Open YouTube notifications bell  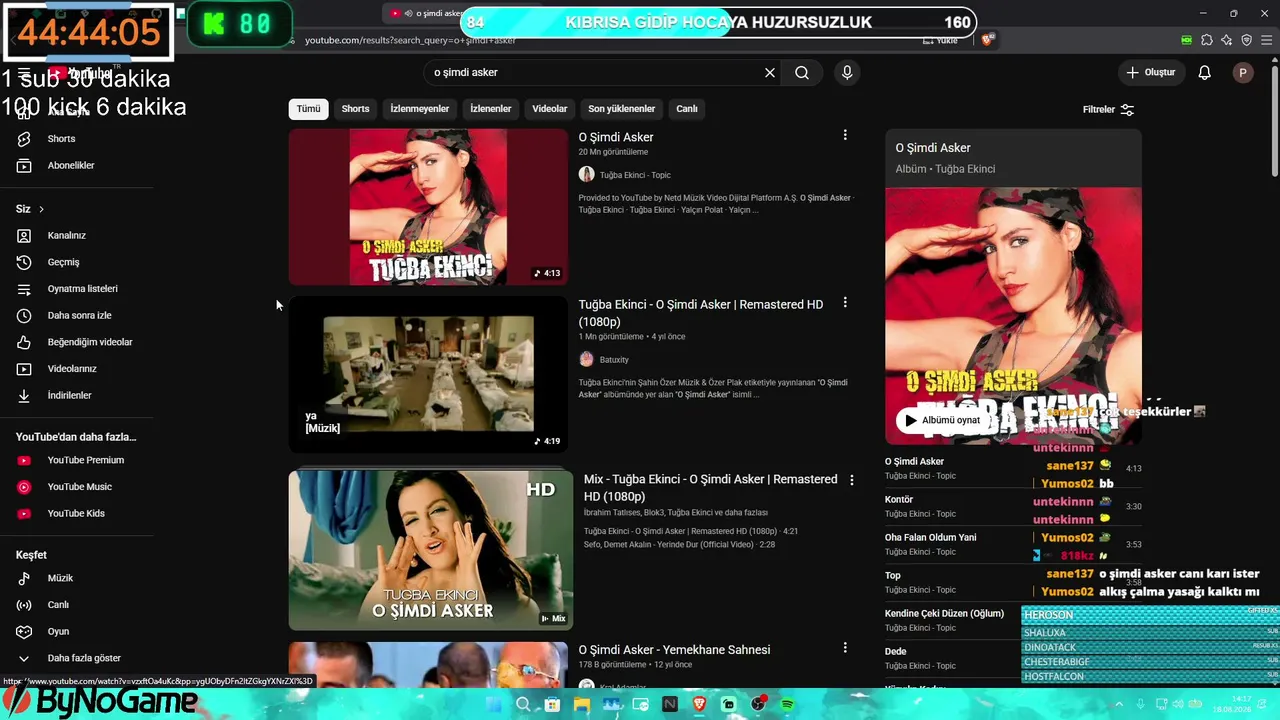tap(1204, 72)
